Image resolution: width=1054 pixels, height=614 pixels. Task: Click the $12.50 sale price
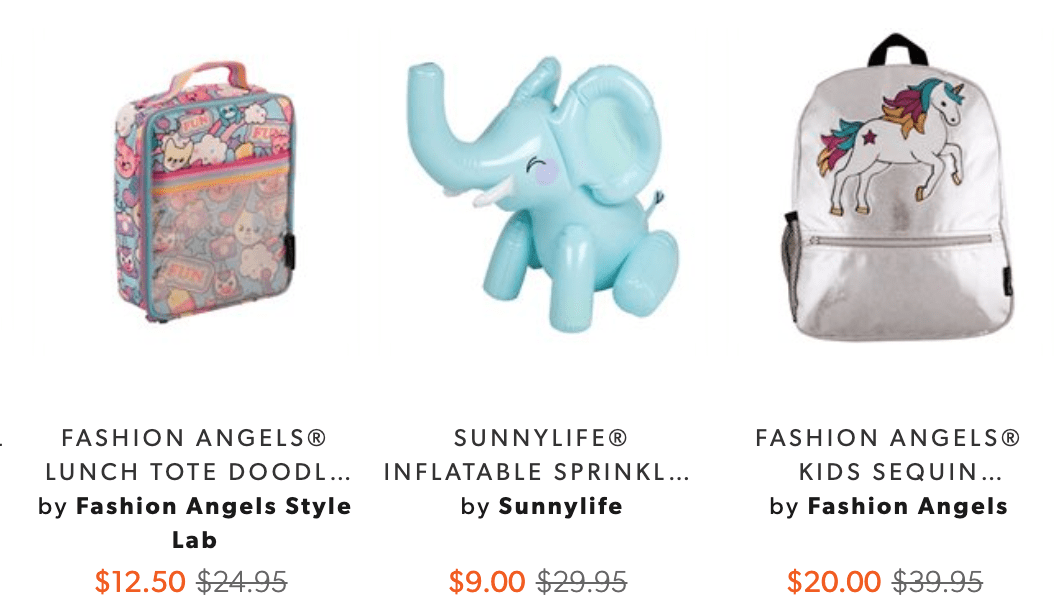tap(140, 582)
